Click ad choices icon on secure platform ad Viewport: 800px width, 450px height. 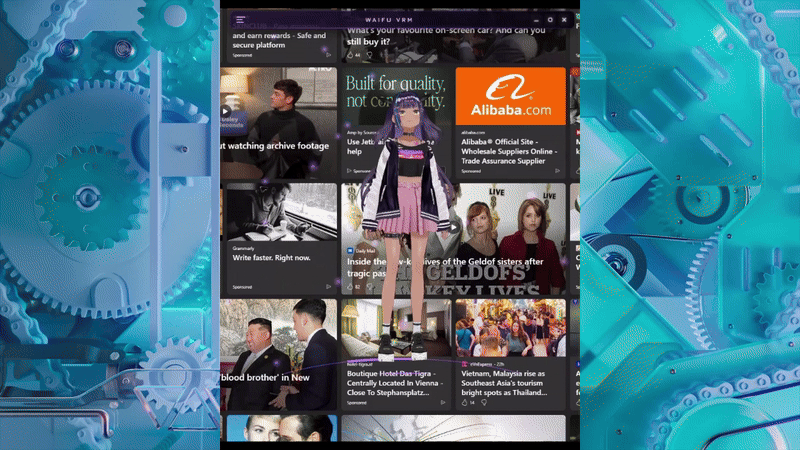pos(329,55)
